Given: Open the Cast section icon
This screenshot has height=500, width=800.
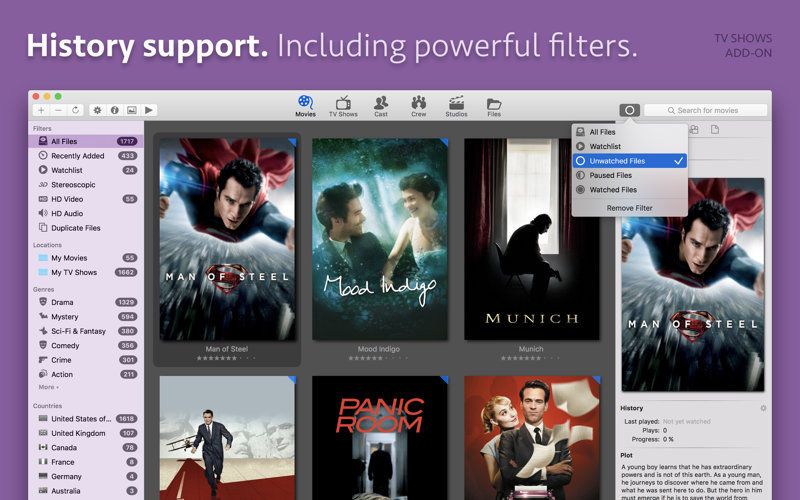Looking at the screenshot, I should click(x=381, y=106).
